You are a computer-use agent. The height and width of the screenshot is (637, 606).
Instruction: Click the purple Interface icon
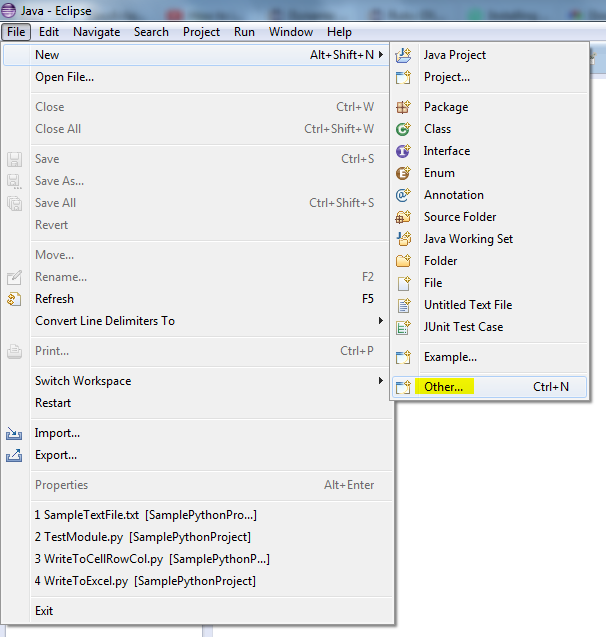[x=403, y=151]
